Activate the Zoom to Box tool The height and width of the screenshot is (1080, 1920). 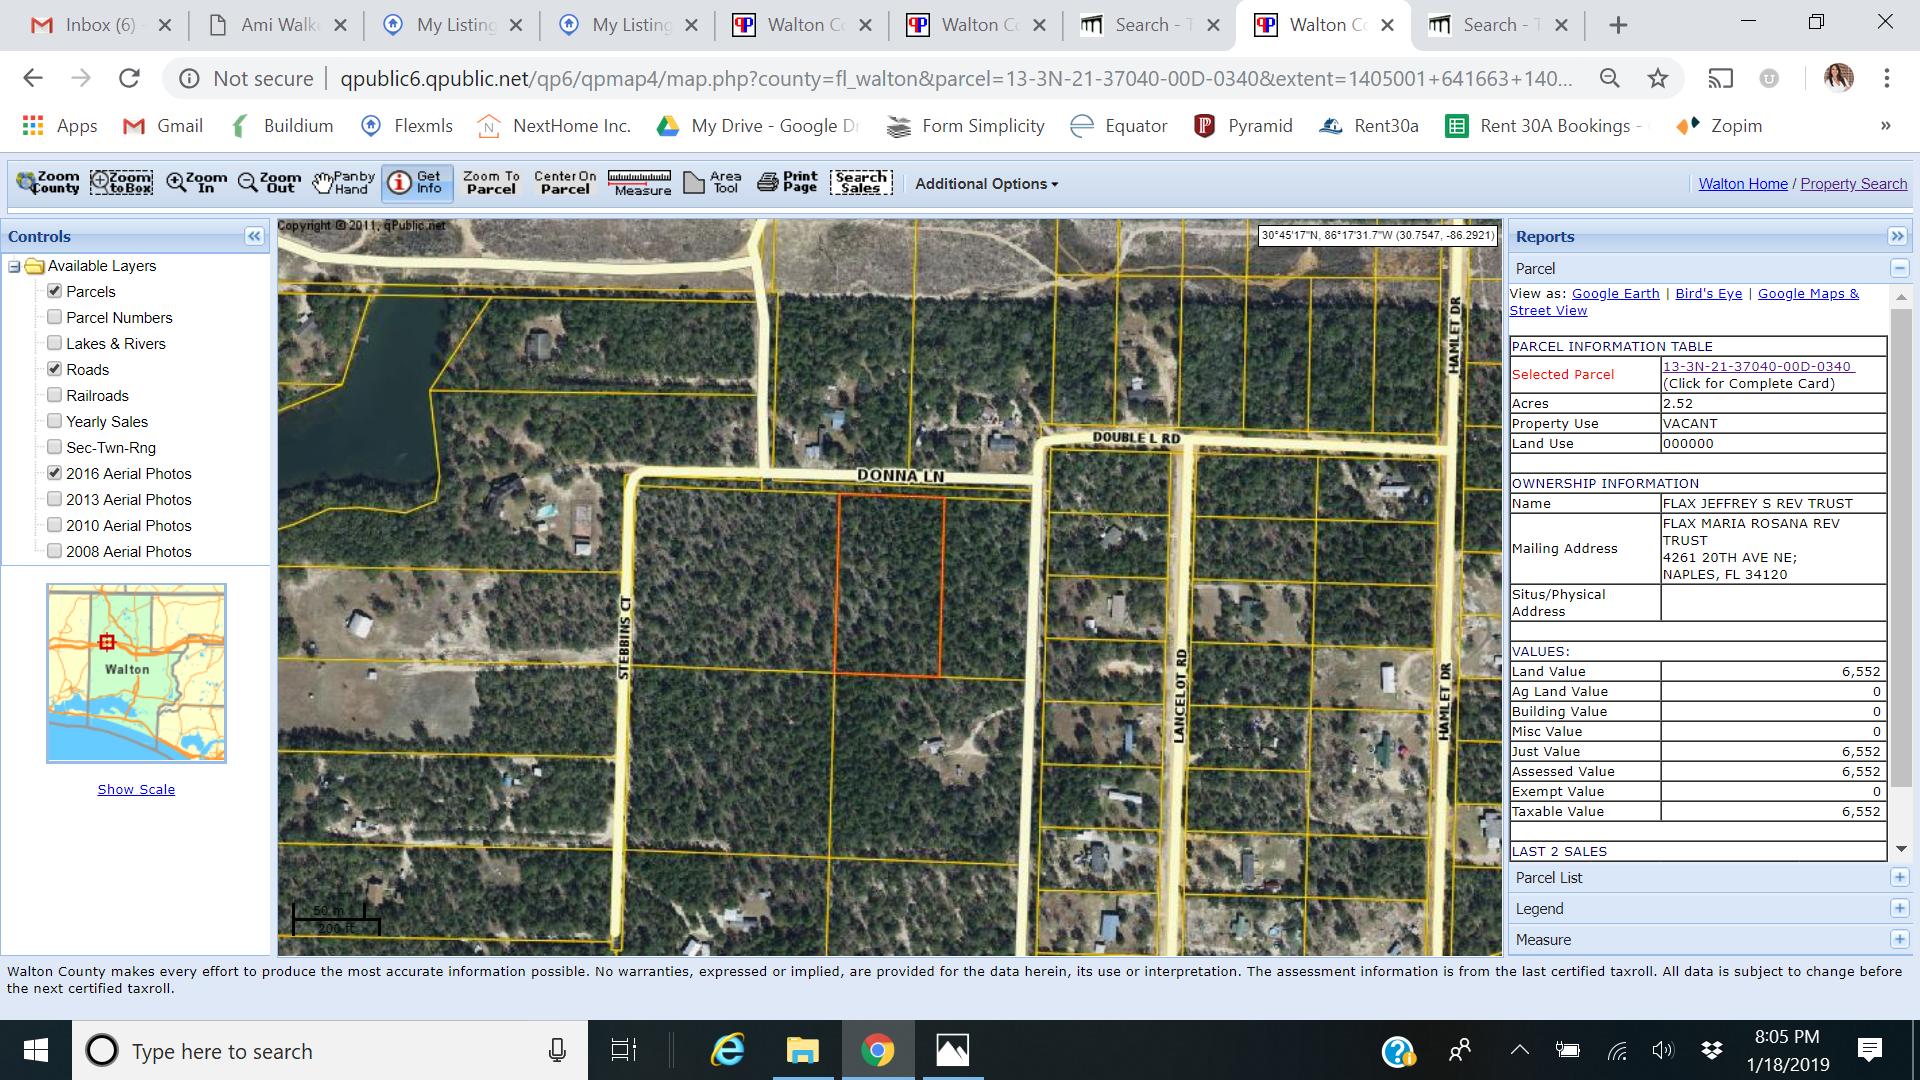pyautogui.click(x=121, y=183)
